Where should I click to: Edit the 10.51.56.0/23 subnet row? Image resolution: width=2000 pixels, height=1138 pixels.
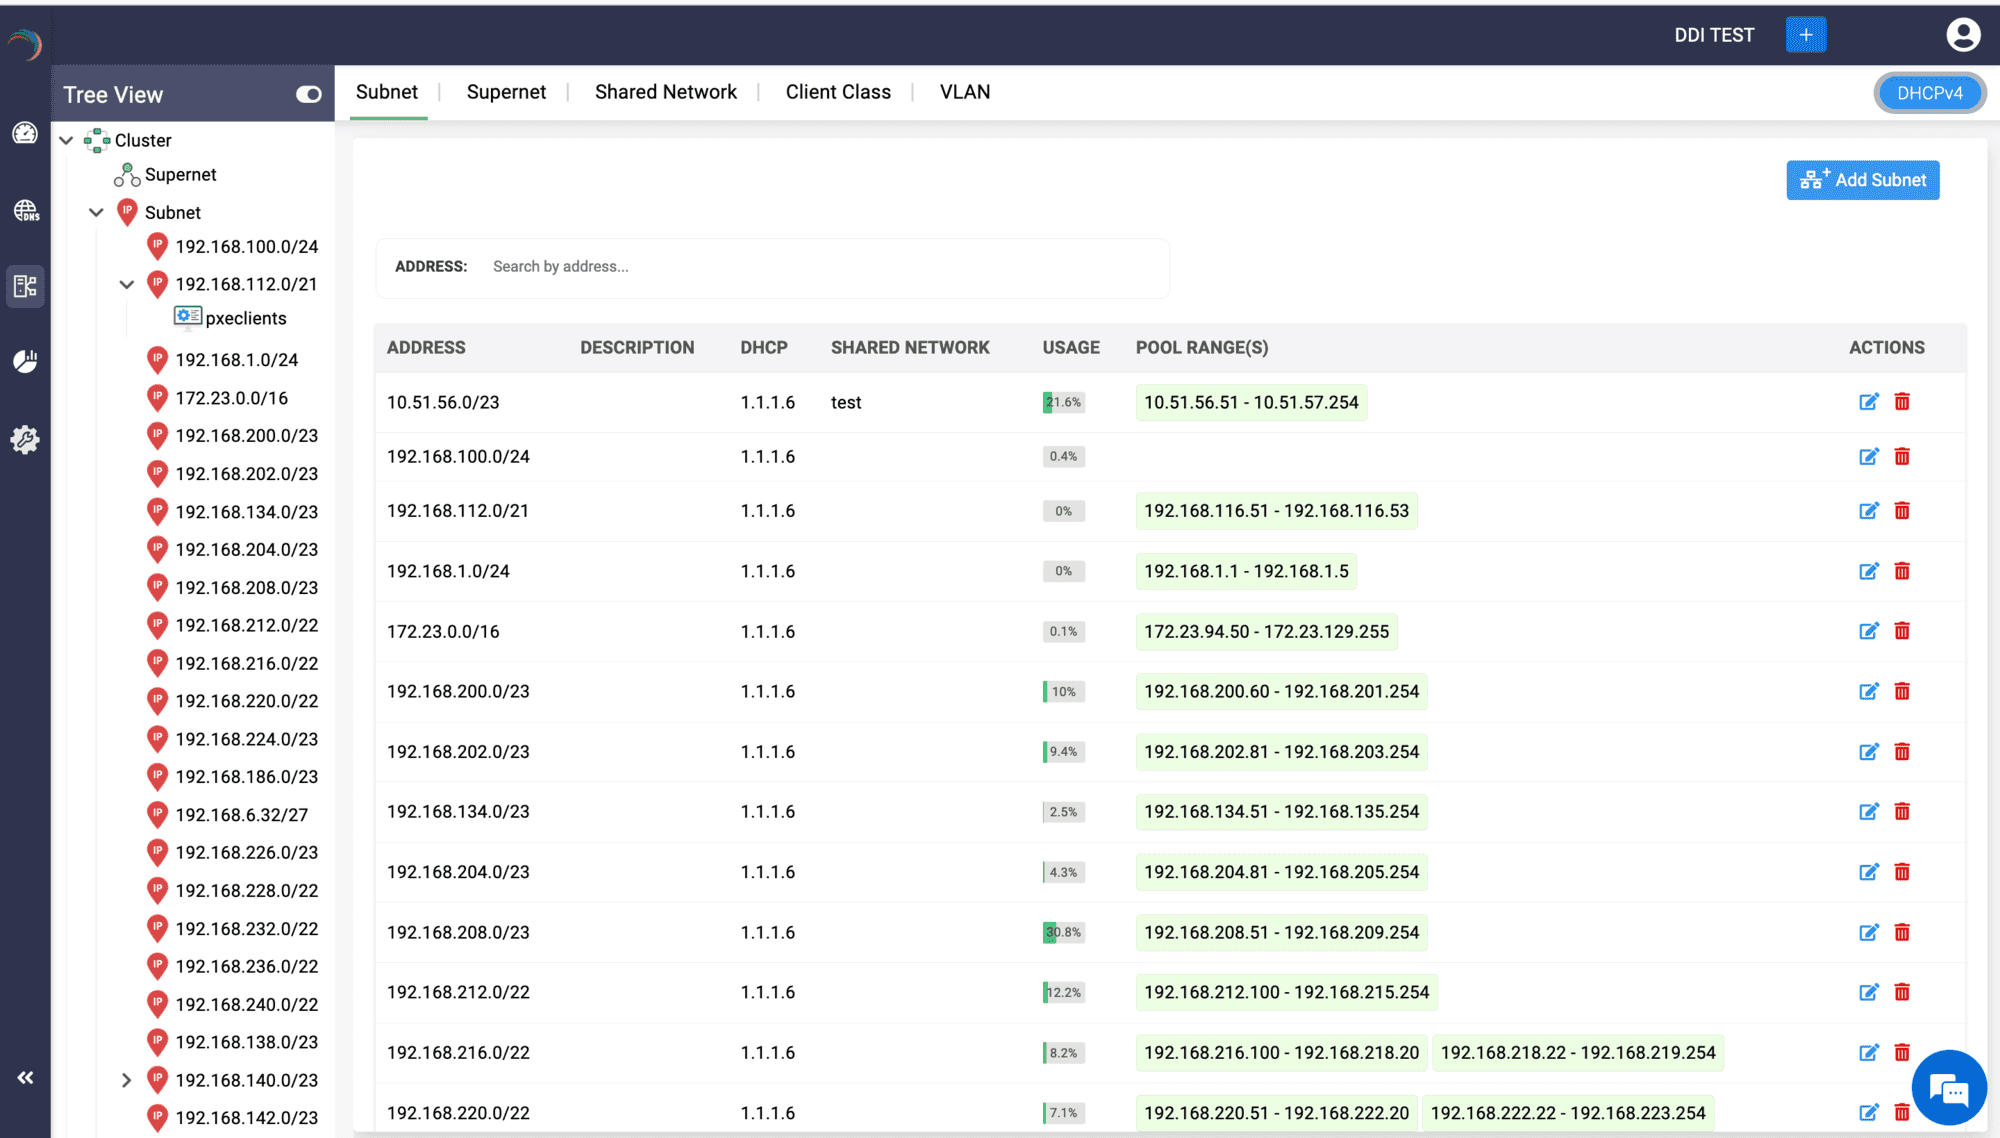pos(1868,402)
